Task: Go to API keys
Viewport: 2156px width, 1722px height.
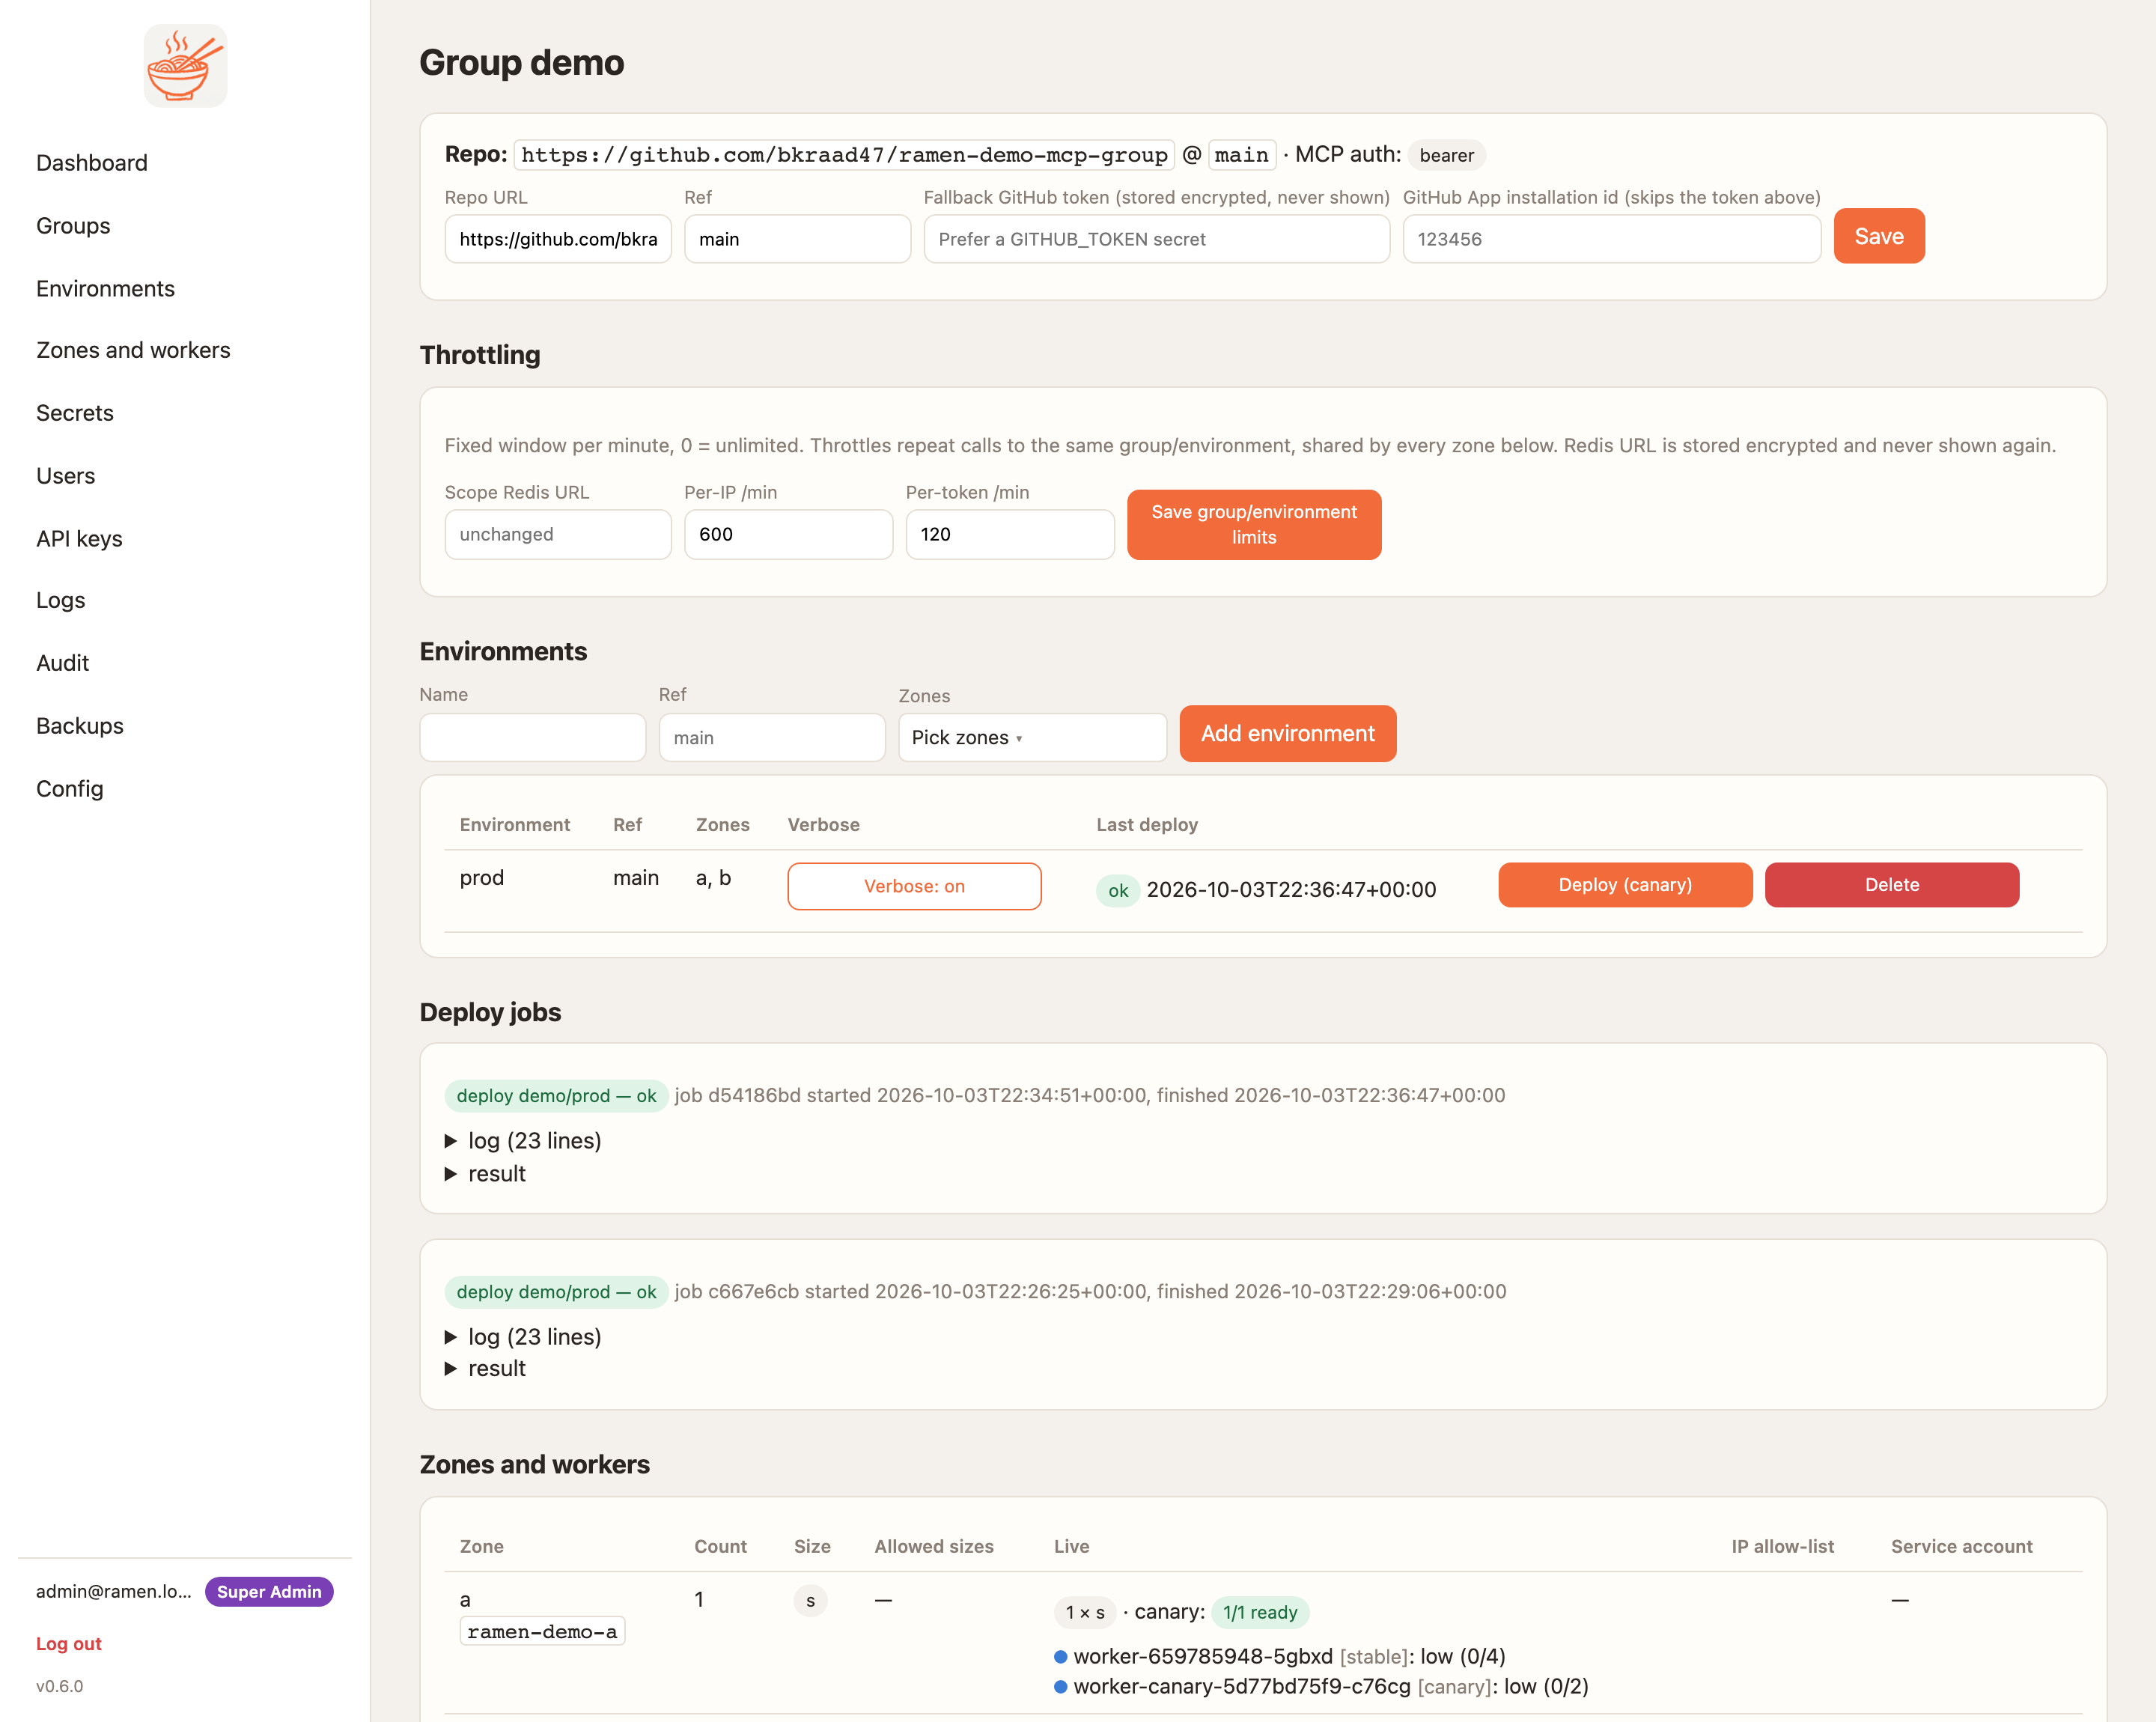Action: coord(79,539)
